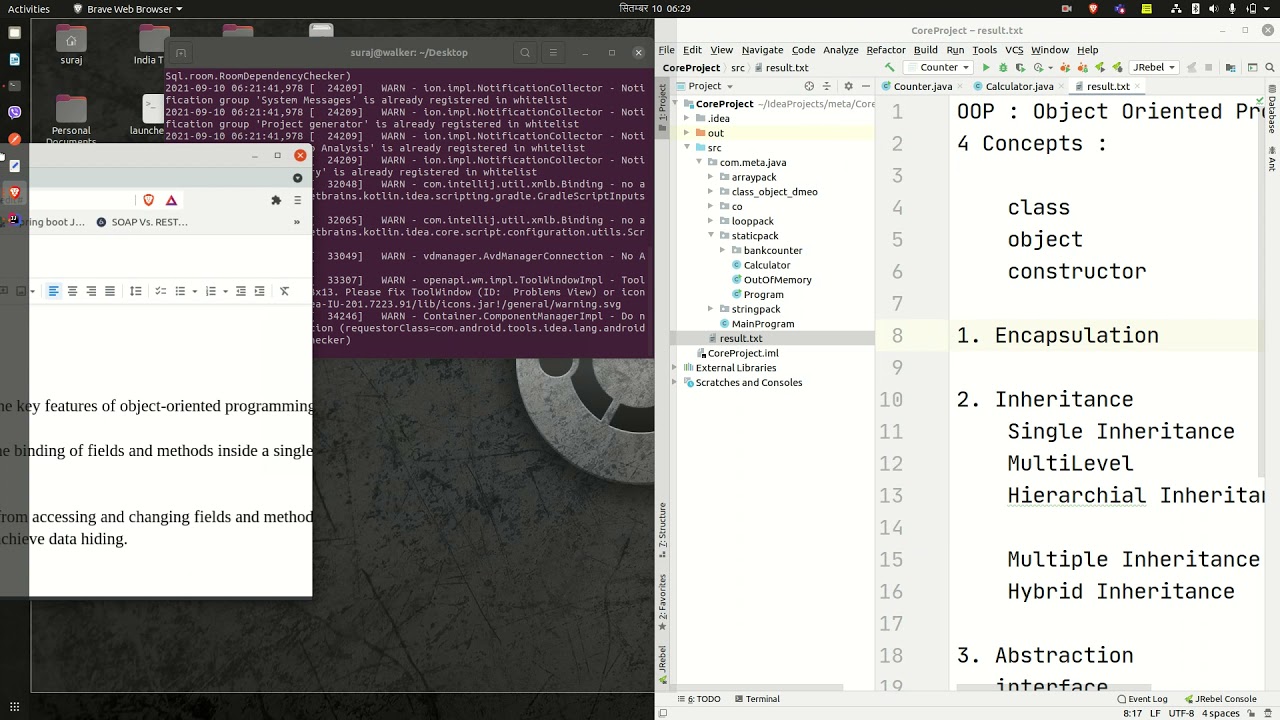Click the locate-in-tree crosshair icon in Project panel
This screenshot has height=720, width=1280.
coord(809,86)
